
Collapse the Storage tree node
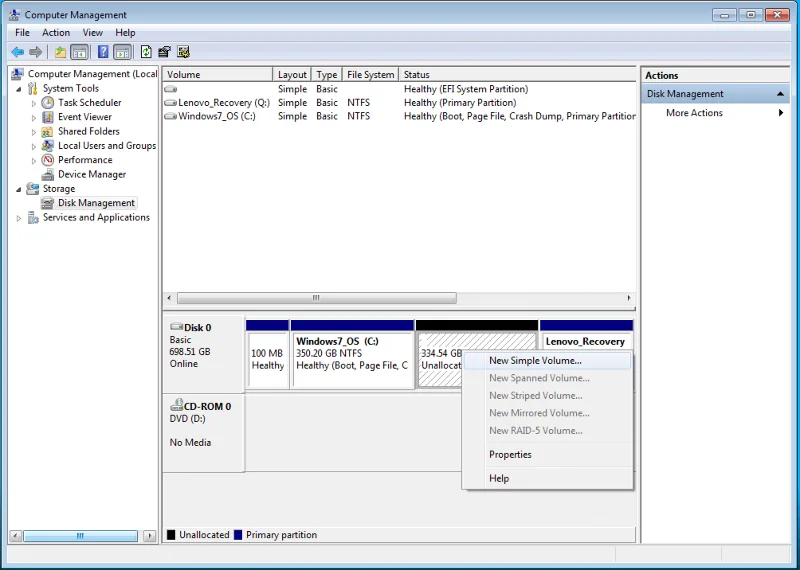[x=19, y=189]
